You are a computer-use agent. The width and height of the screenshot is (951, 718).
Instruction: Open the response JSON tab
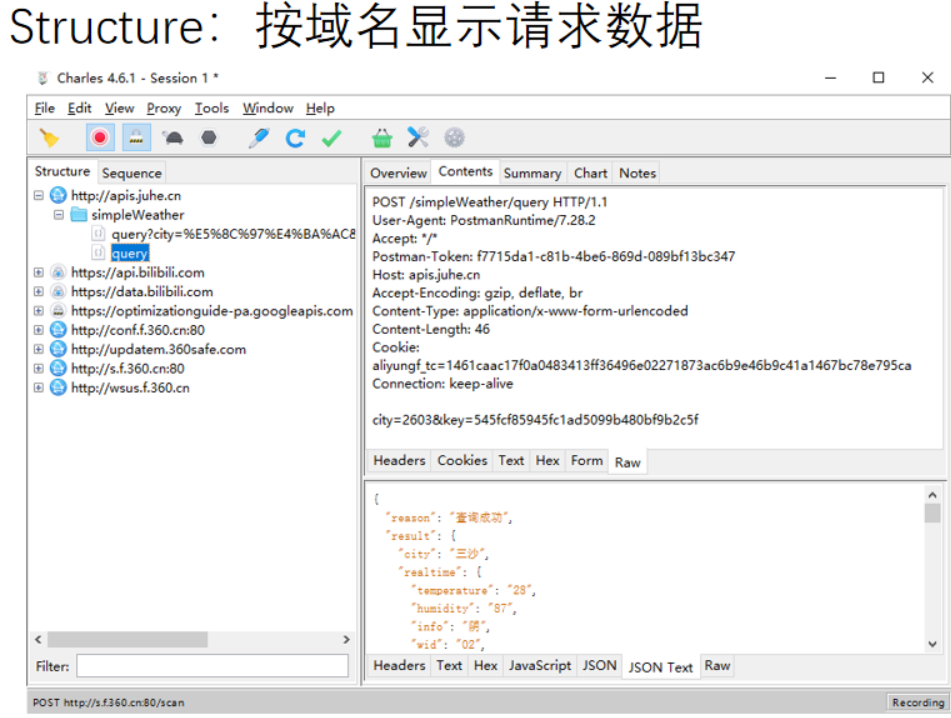[x=599, y=666]
